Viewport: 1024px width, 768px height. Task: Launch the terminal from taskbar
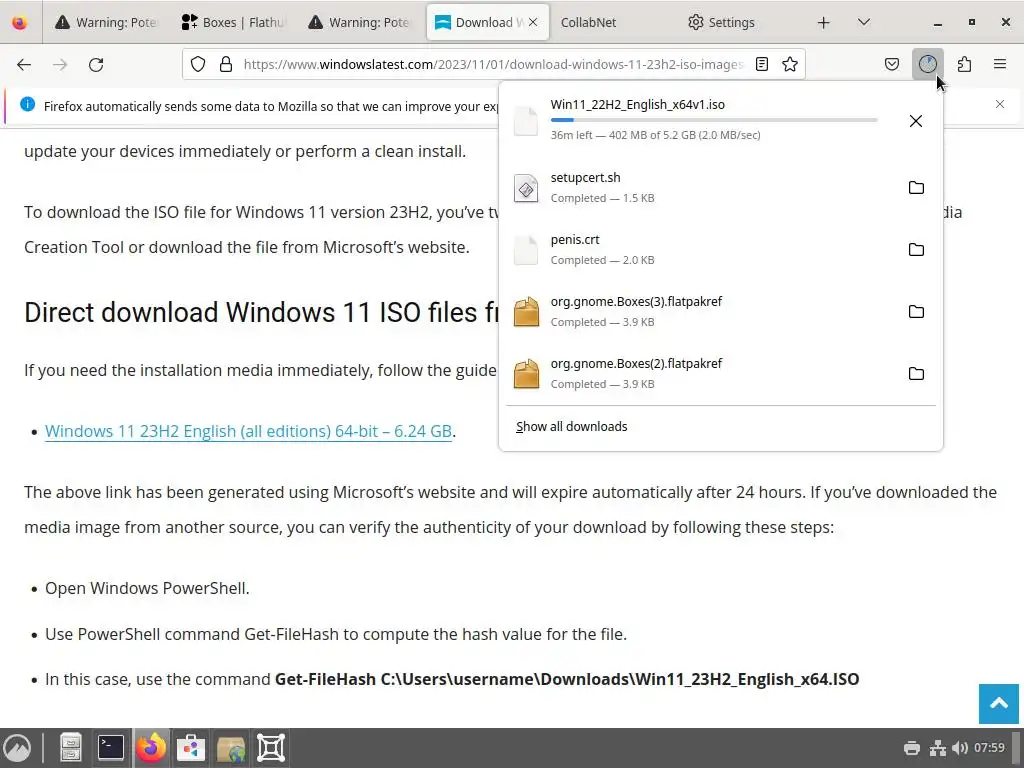110,748
